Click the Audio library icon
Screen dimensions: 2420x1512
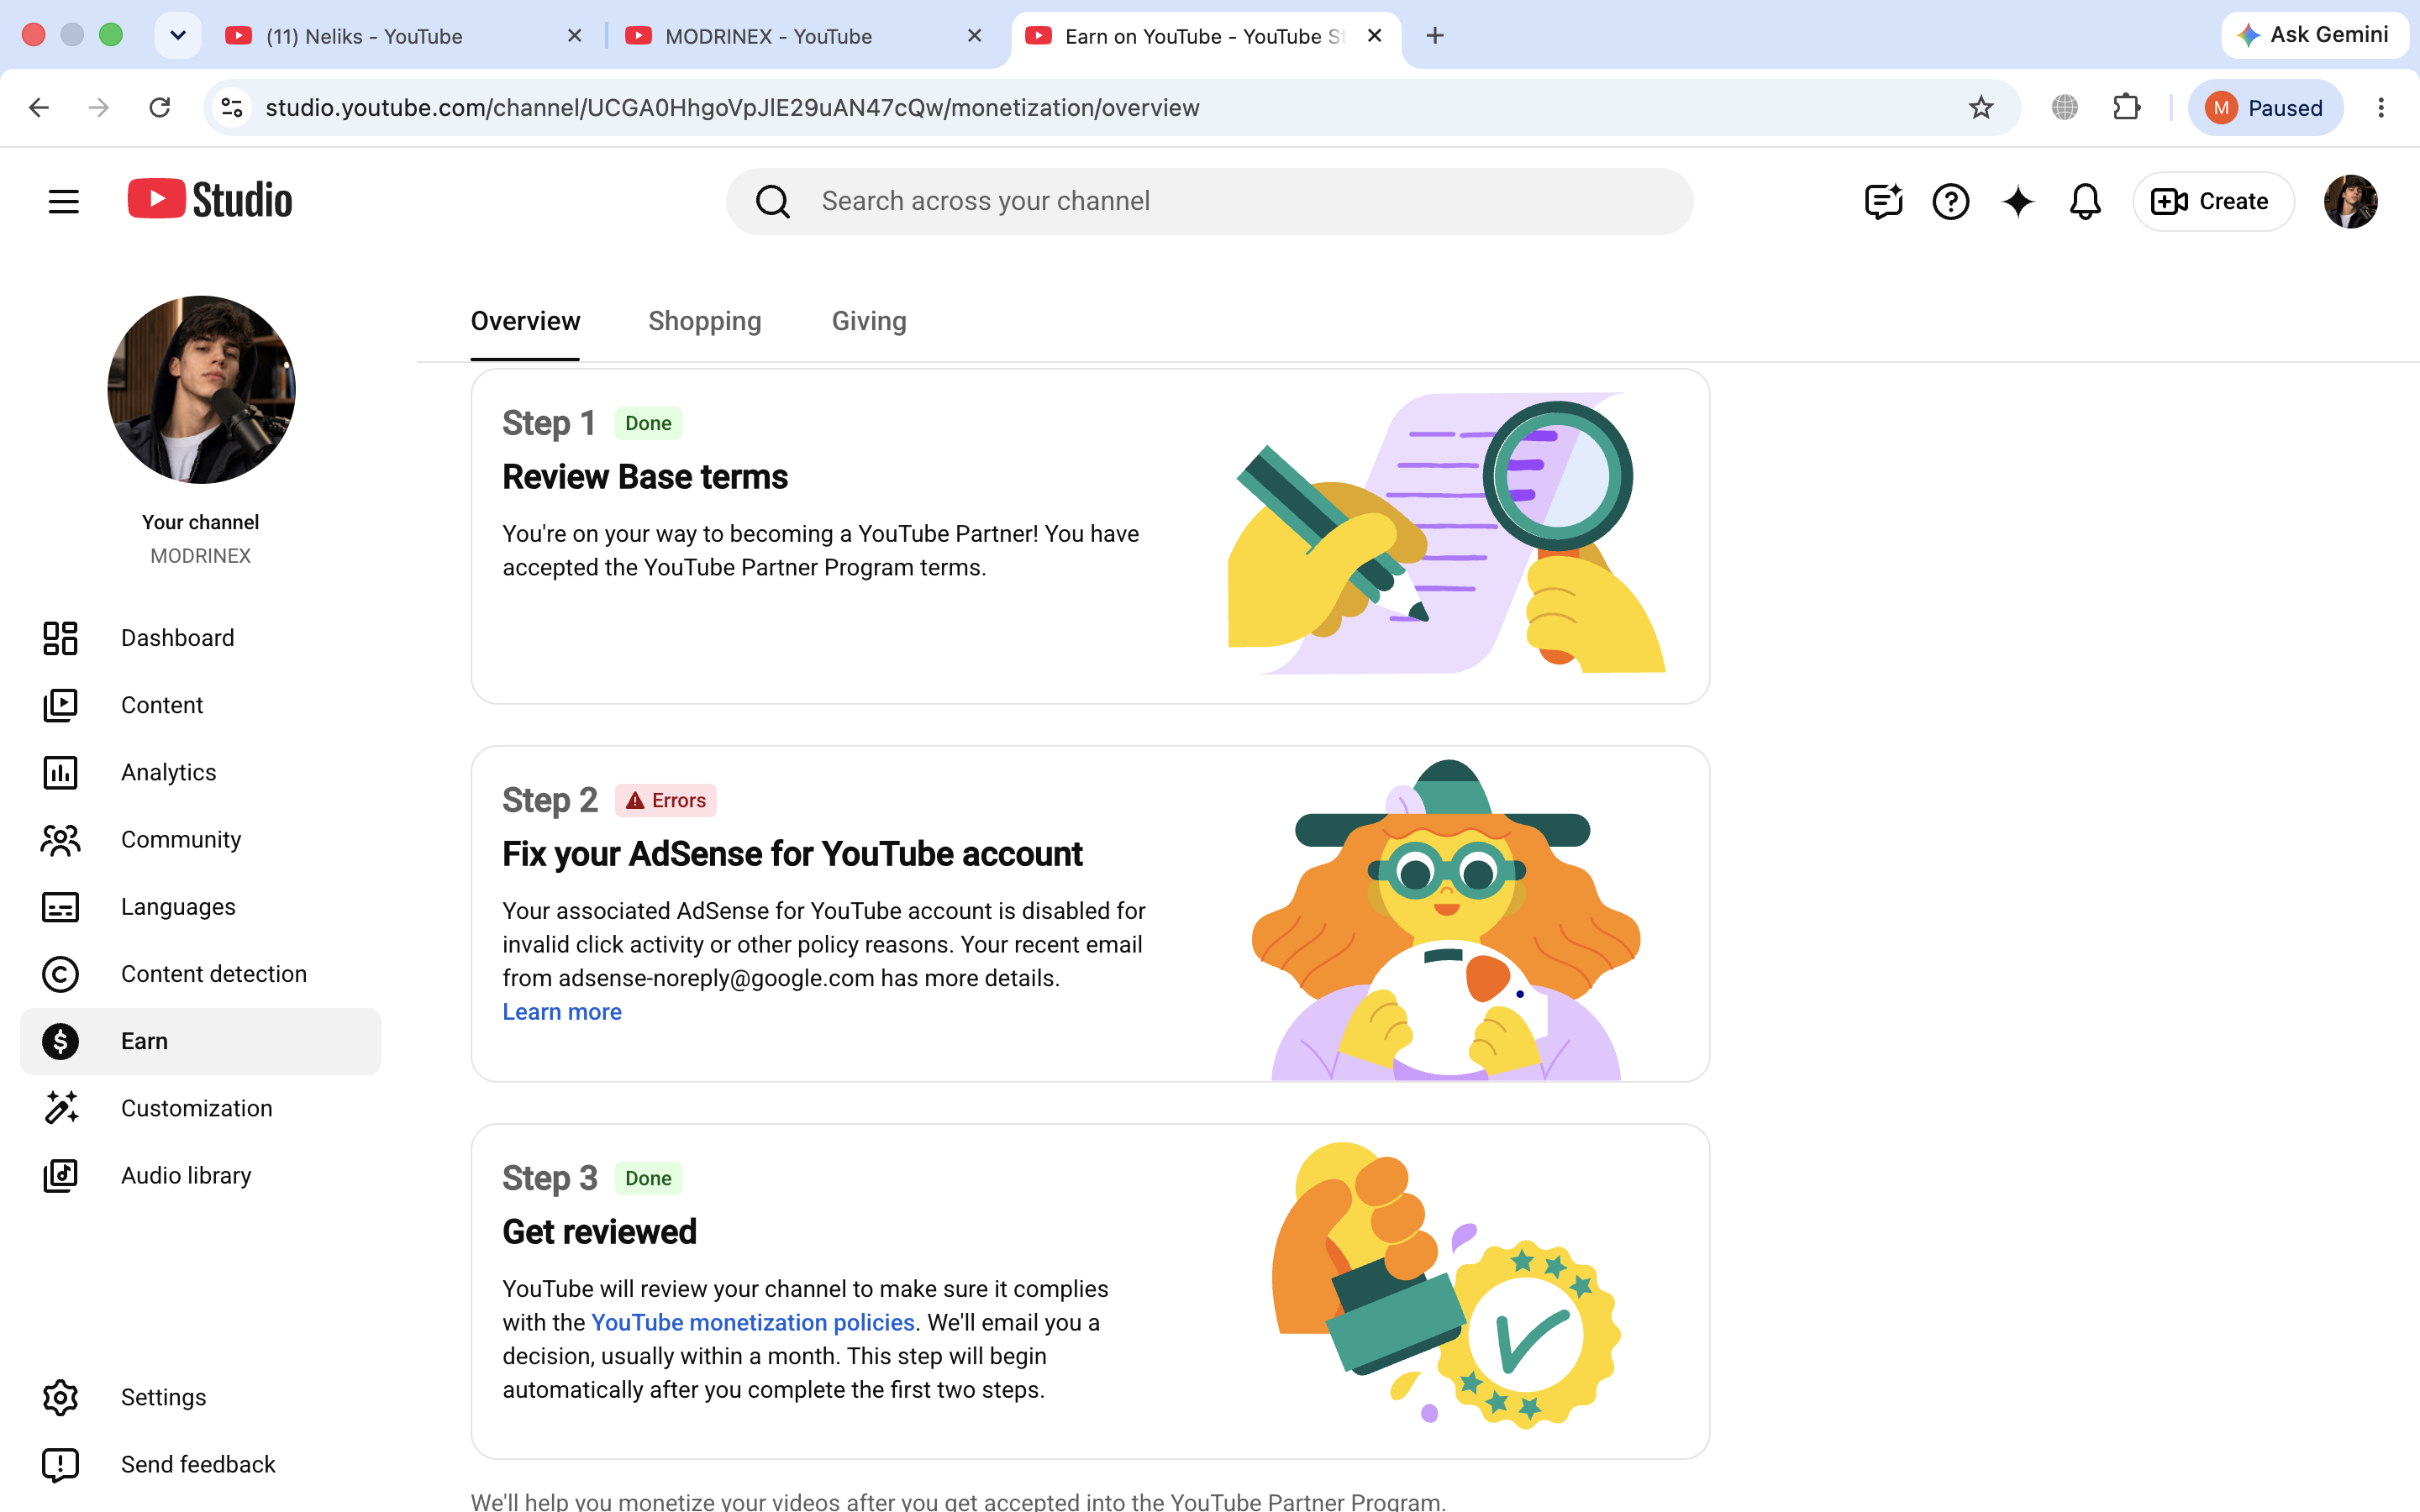click(x=60, y=1175)
